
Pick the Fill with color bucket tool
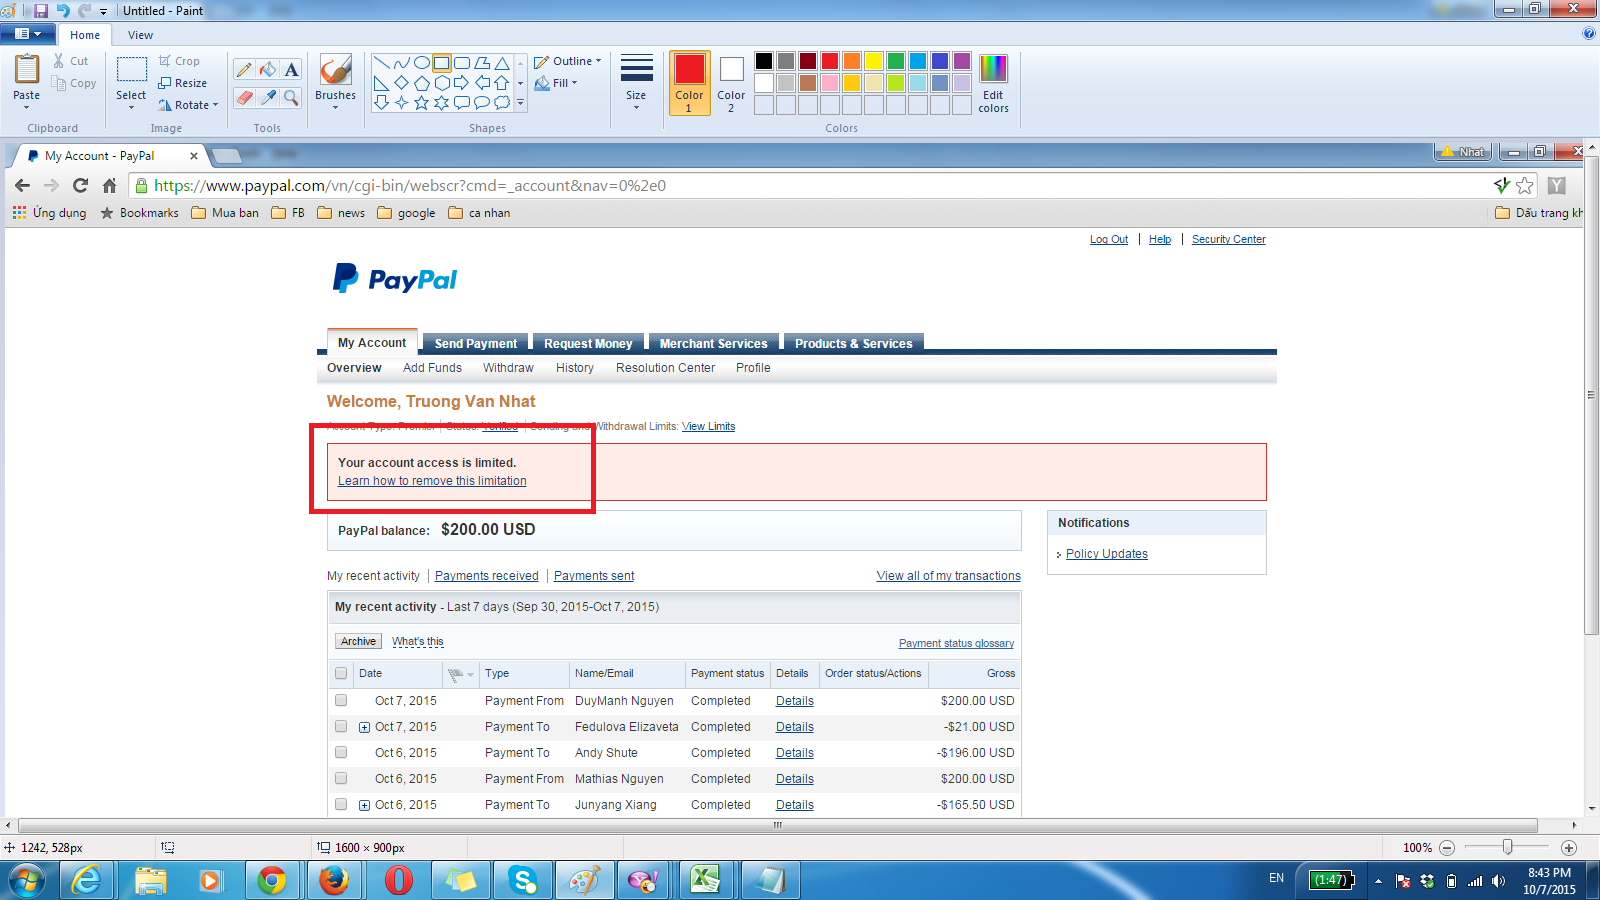[268, 70]
